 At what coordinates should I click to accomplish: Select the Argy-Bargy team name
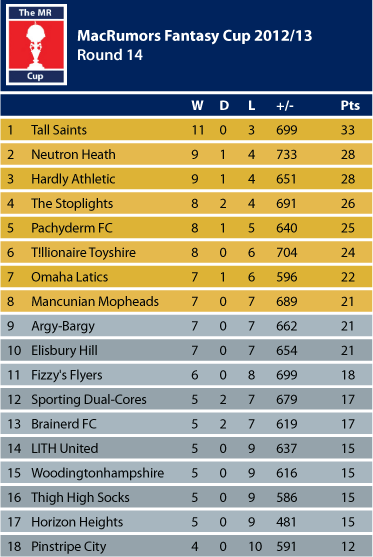pyautogui.click(x=63, y=326)
